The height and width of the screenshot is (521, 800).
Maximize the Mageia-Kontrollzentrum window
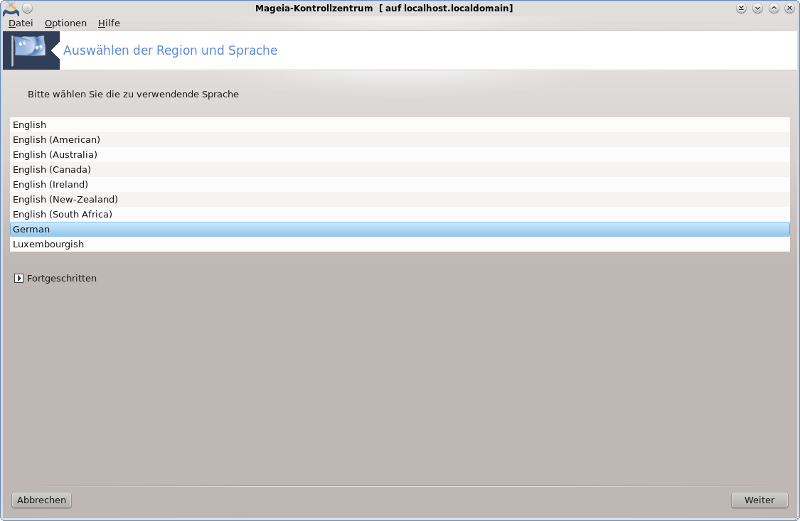[774, 8]
